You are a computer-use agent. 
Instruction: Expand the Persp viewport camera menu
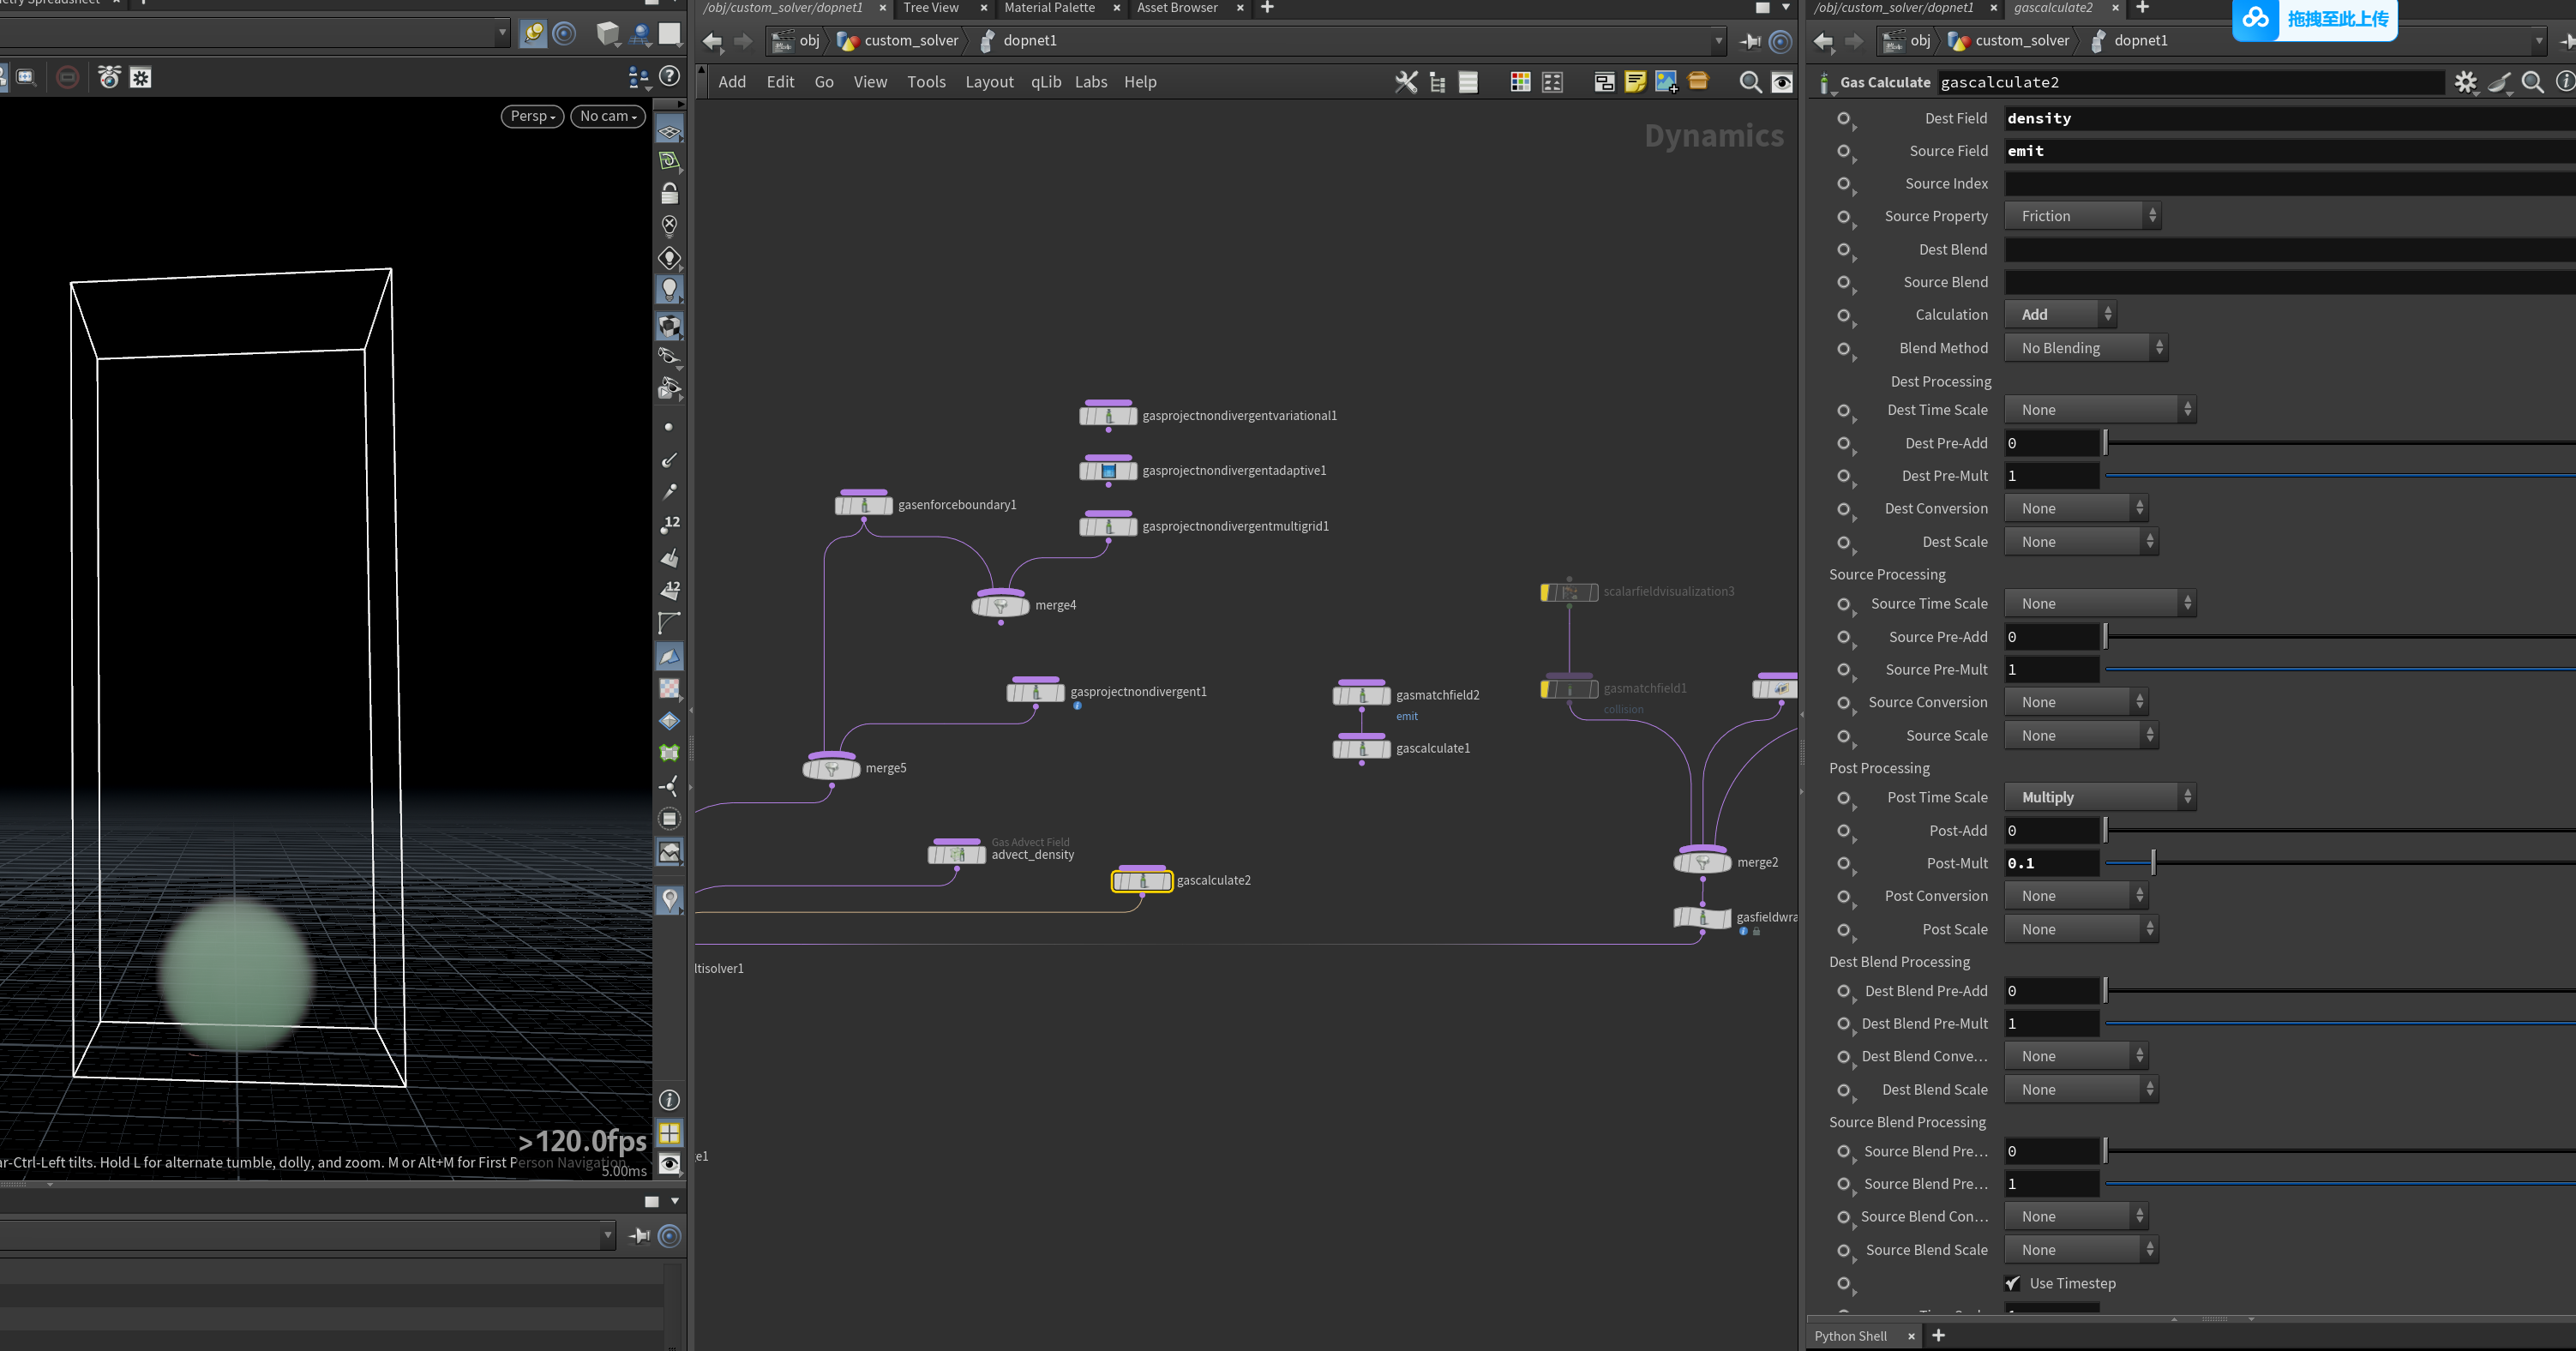coord(532,116)
